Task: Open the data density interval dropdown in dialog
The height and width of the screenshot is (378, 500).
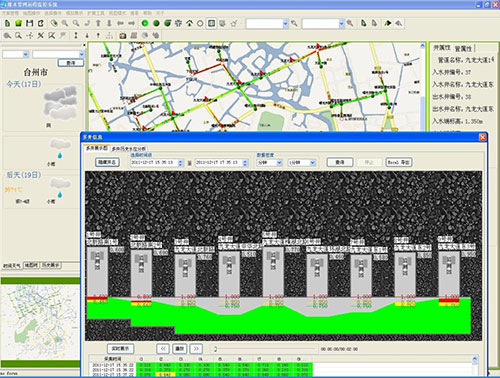Action: 313,162
